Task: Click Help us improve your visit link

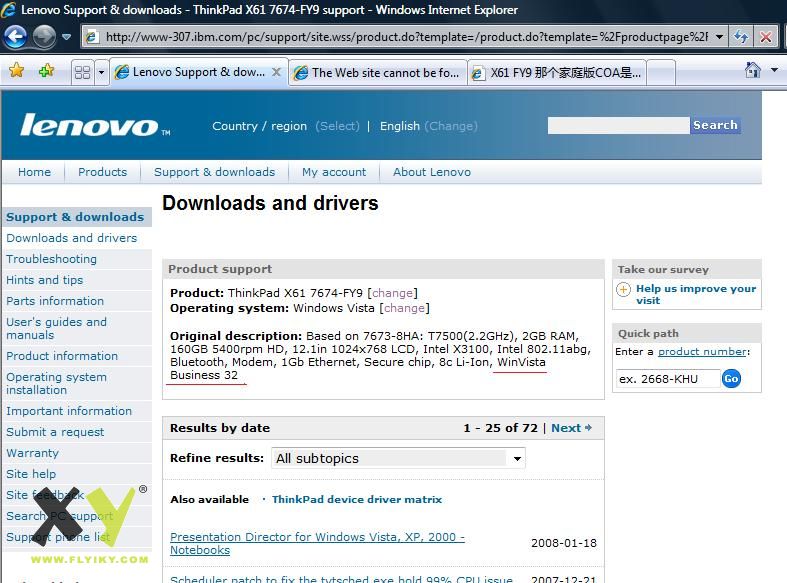Action: [x=696, y=295]
